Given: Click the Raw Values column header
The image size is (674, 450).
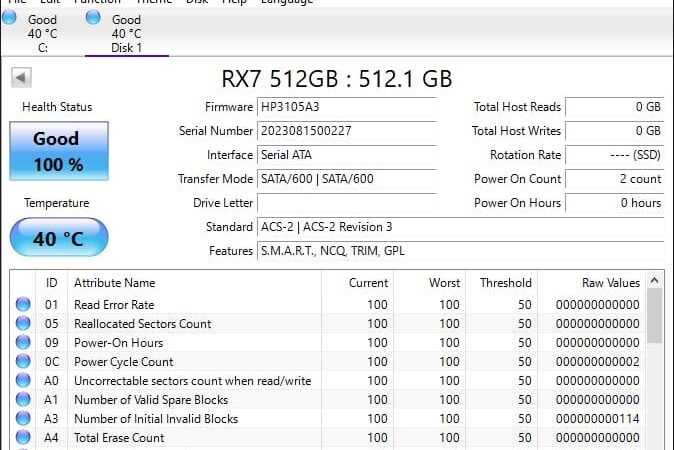Looking at the screenshot, I should click(x=610, y=283).
